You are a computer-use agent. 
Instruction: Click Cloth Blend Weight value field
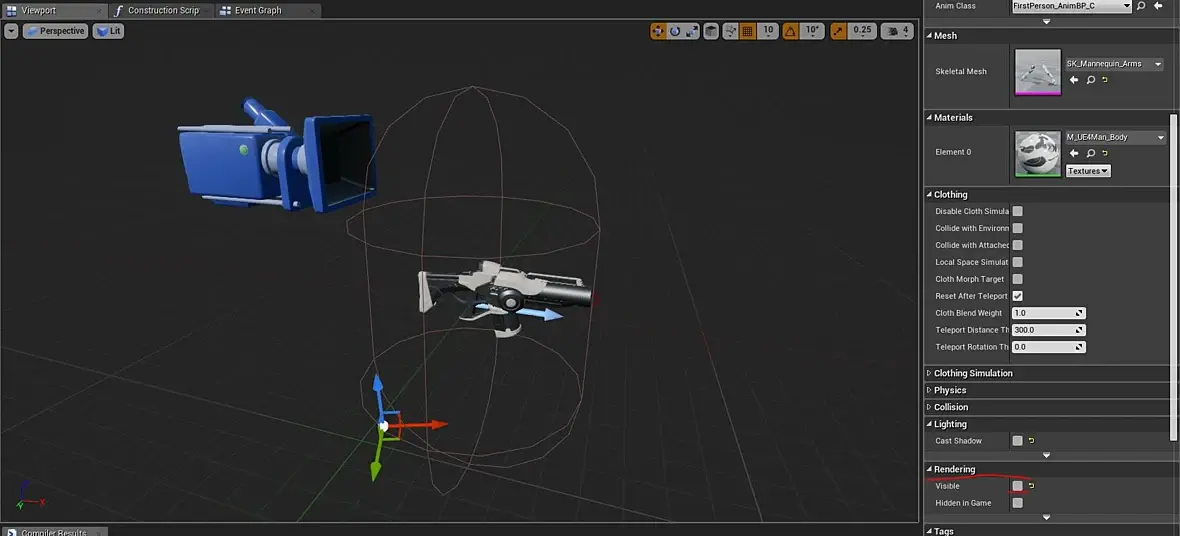(x=1048, y=313)
